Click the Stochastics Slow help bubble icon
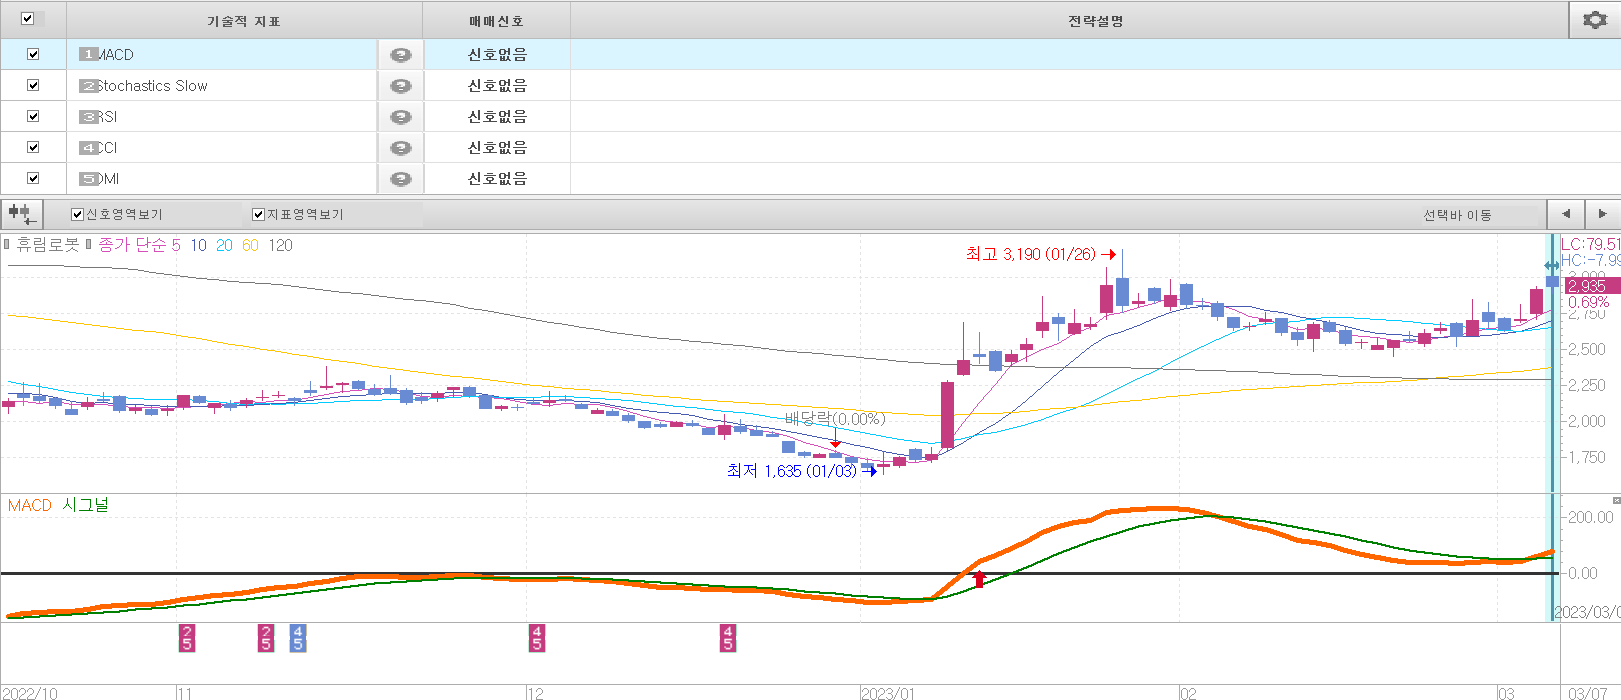This screenshot has height=700, width=1621. tap(401, 86)
